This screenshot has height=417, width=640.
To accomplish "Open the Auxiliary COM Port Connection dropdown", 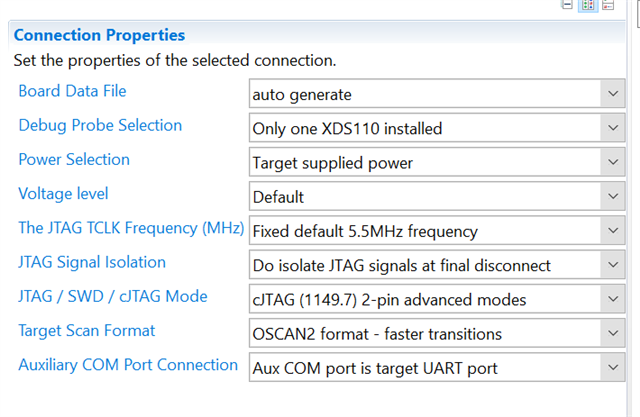I will [x=612, y=368].
